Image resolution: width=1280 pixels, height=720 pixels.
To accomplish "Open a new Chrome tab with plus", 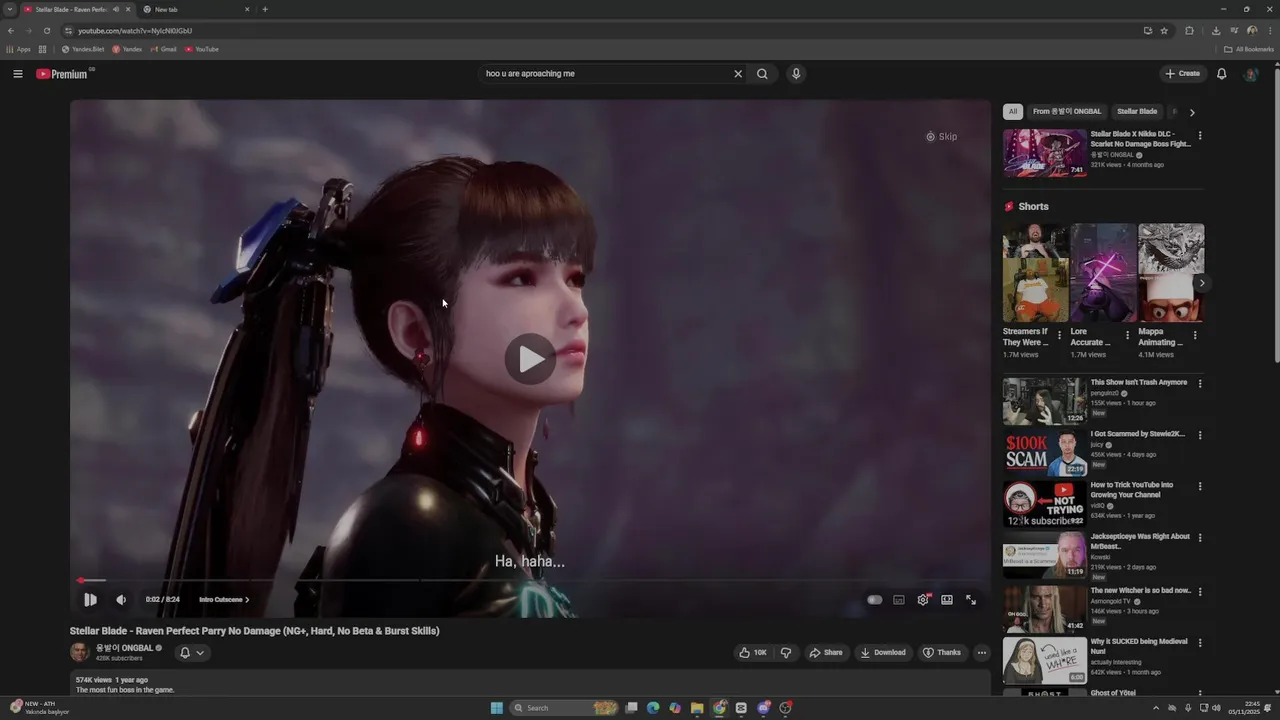I will pyautogui.click(x=265, y=9).
